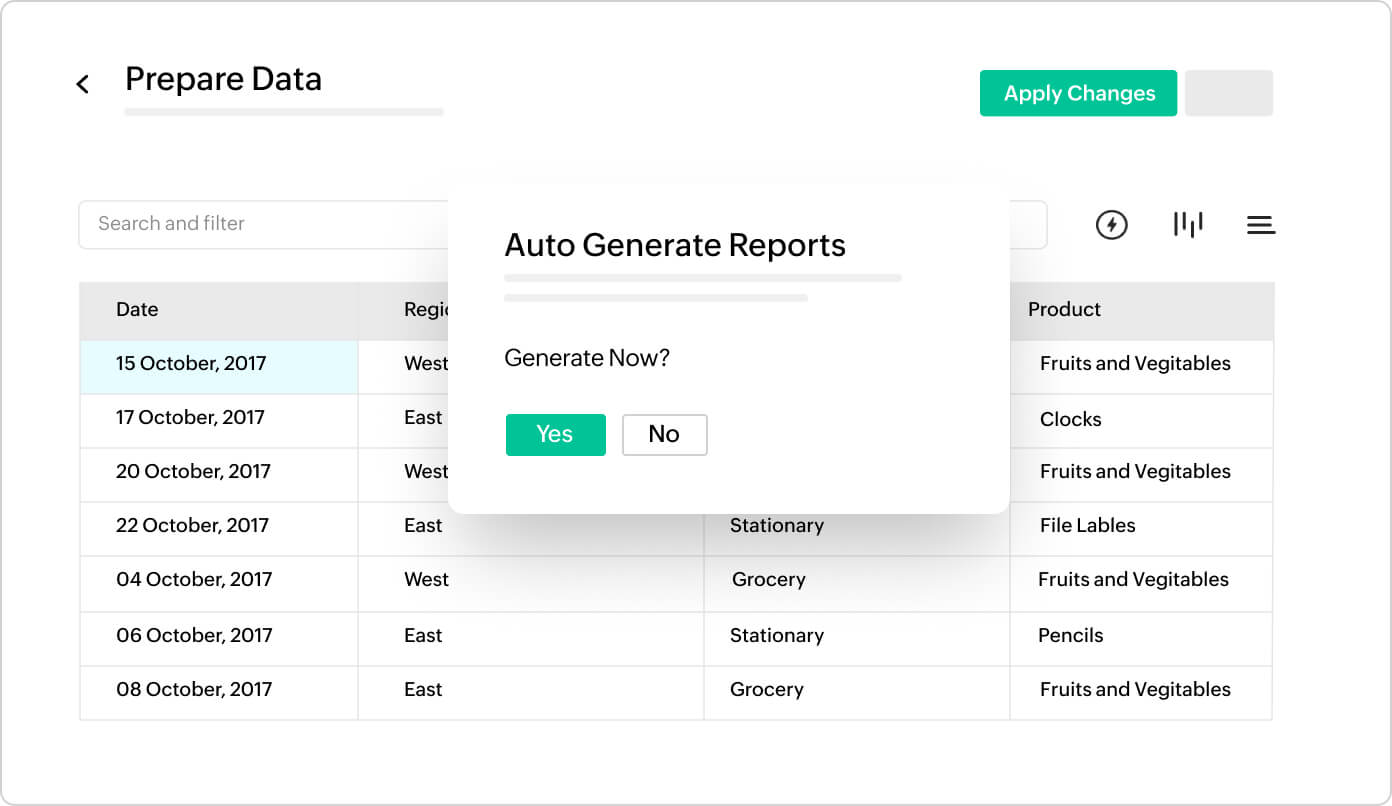The image size is (1392, 806).
Task: Click the 17 October, 2017 date cell
Action: pyautogui.click(x=190, y=418)
